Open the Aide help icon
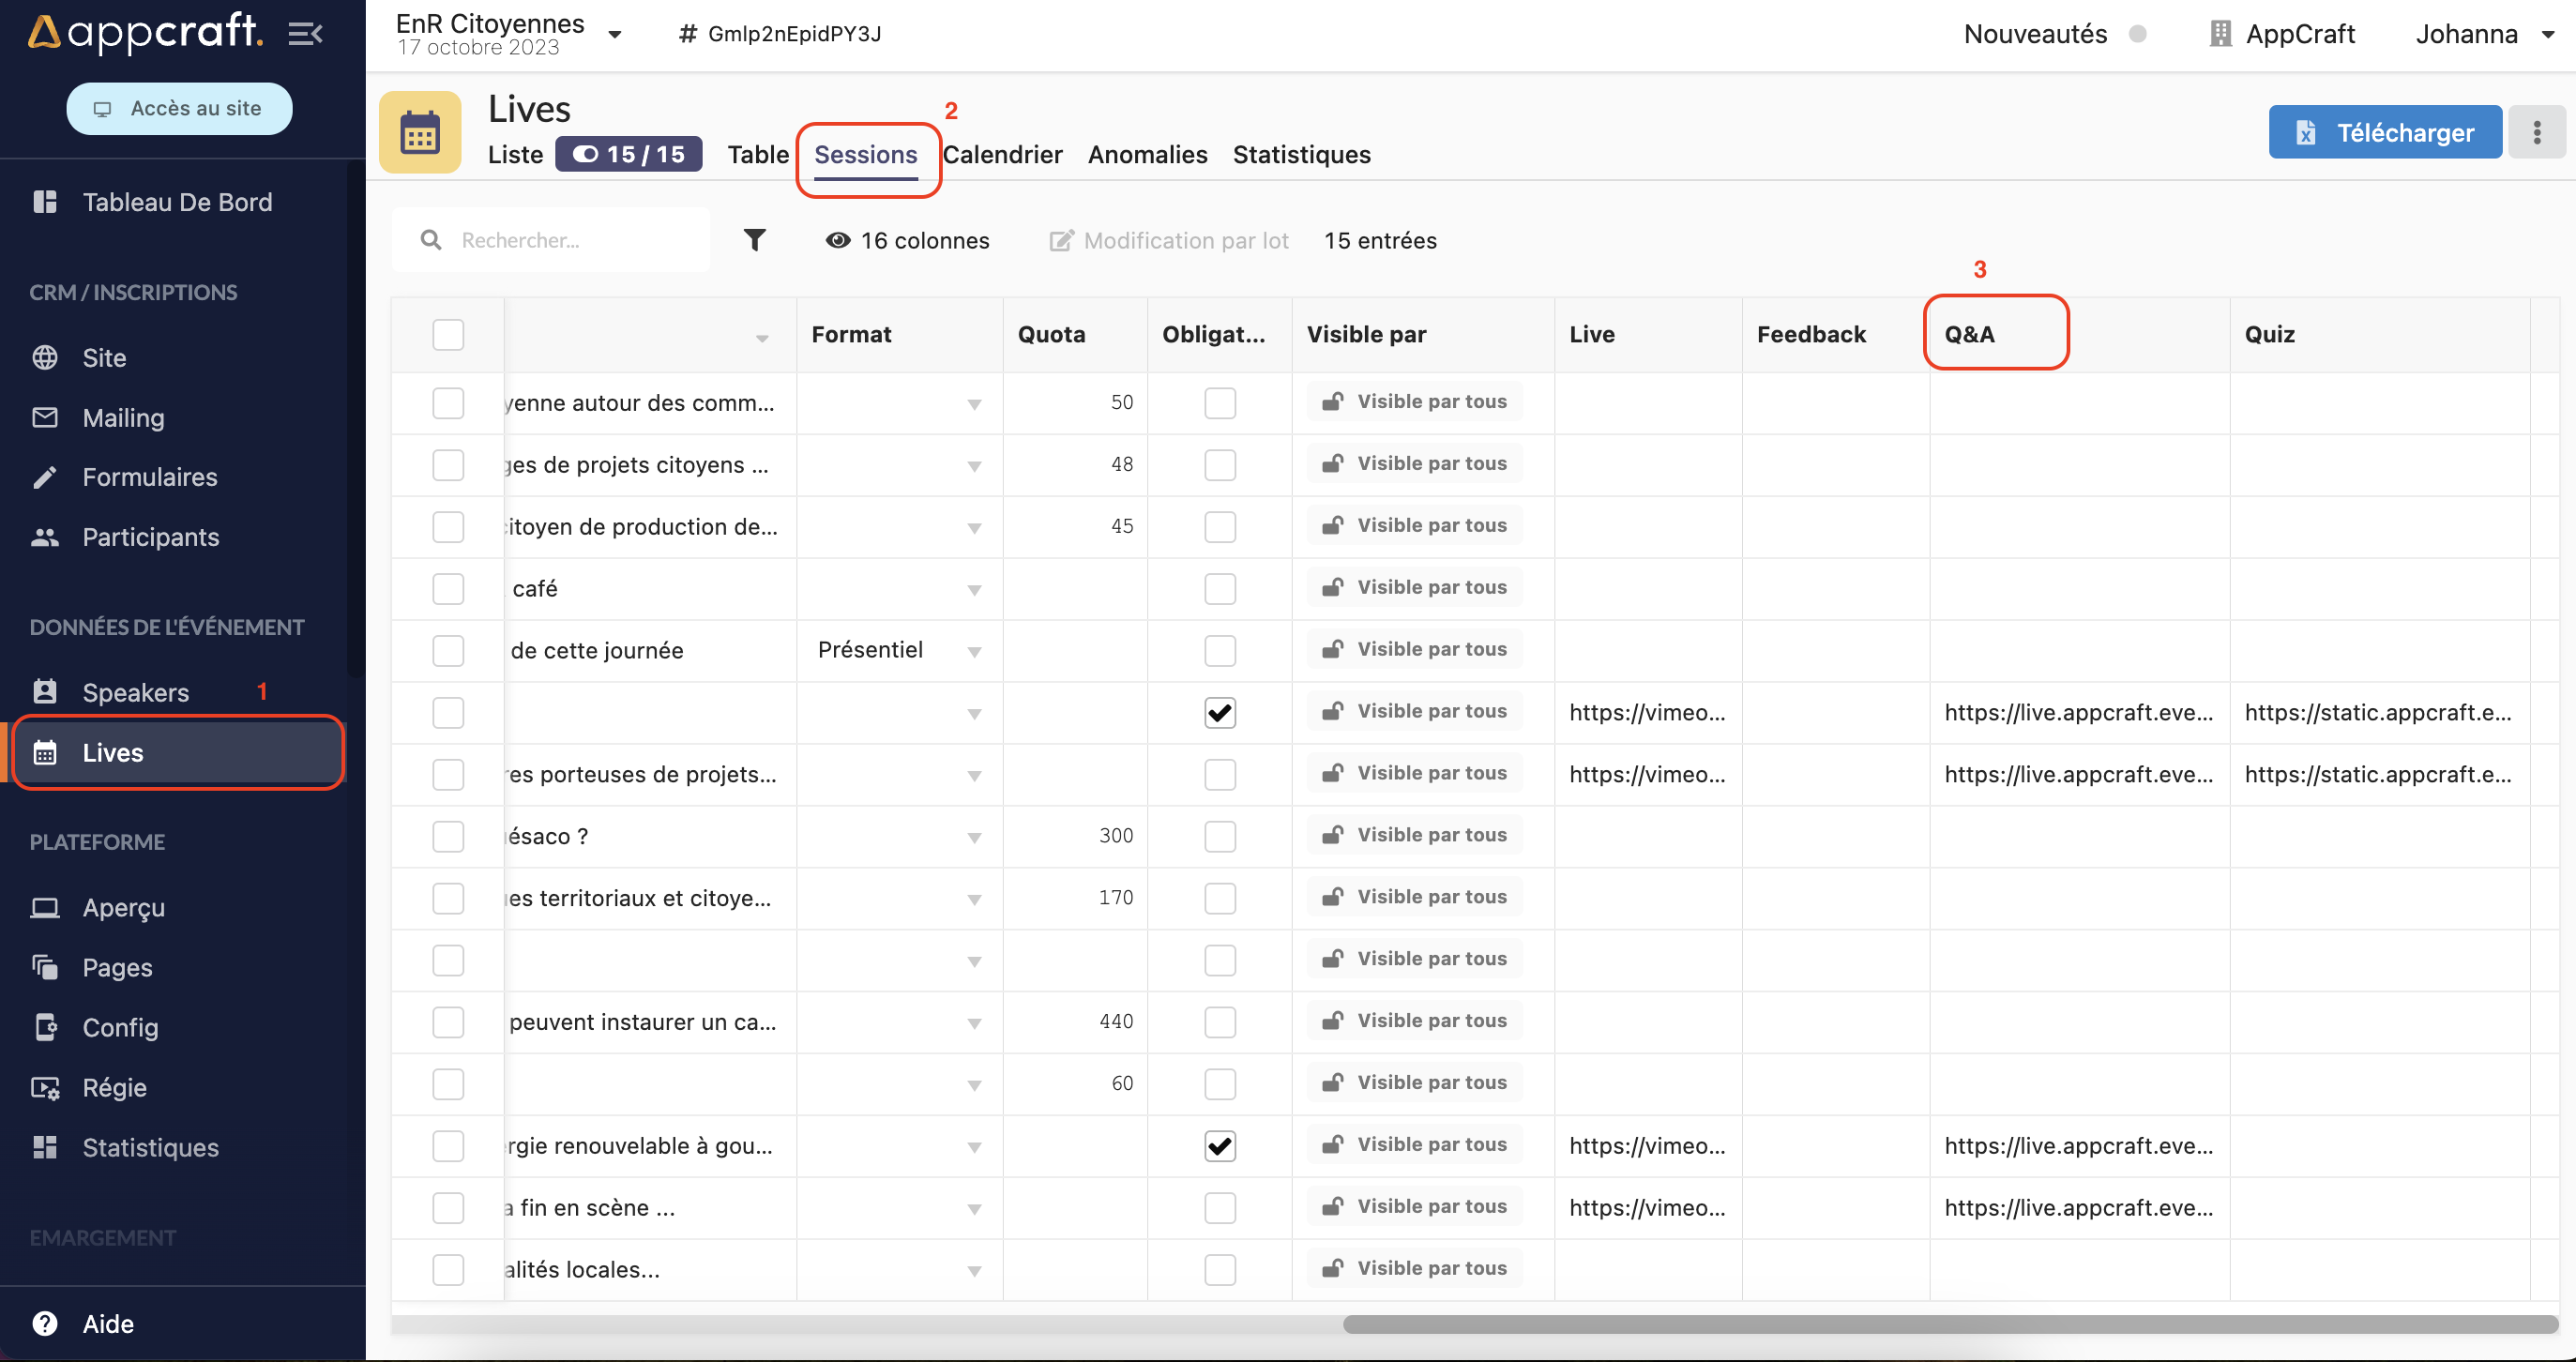This screenshot has width=2576, height=1362. tap(45, 1323)
